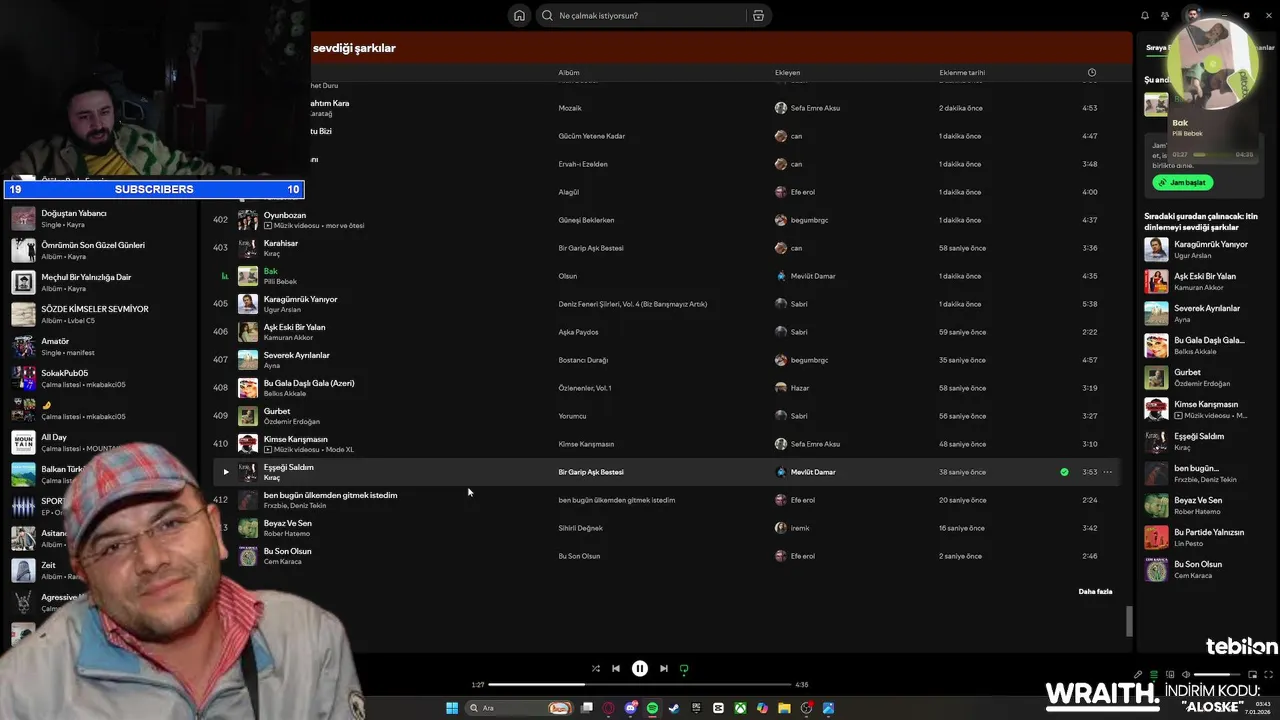Sort by Albüm column header
Image resolution: width=1280 pixels, height=720 pixels.
[x=569, y=72]
